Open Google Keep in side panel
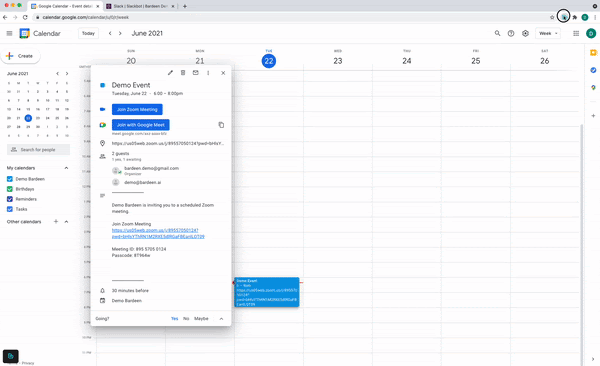 (x=593, y=52)
